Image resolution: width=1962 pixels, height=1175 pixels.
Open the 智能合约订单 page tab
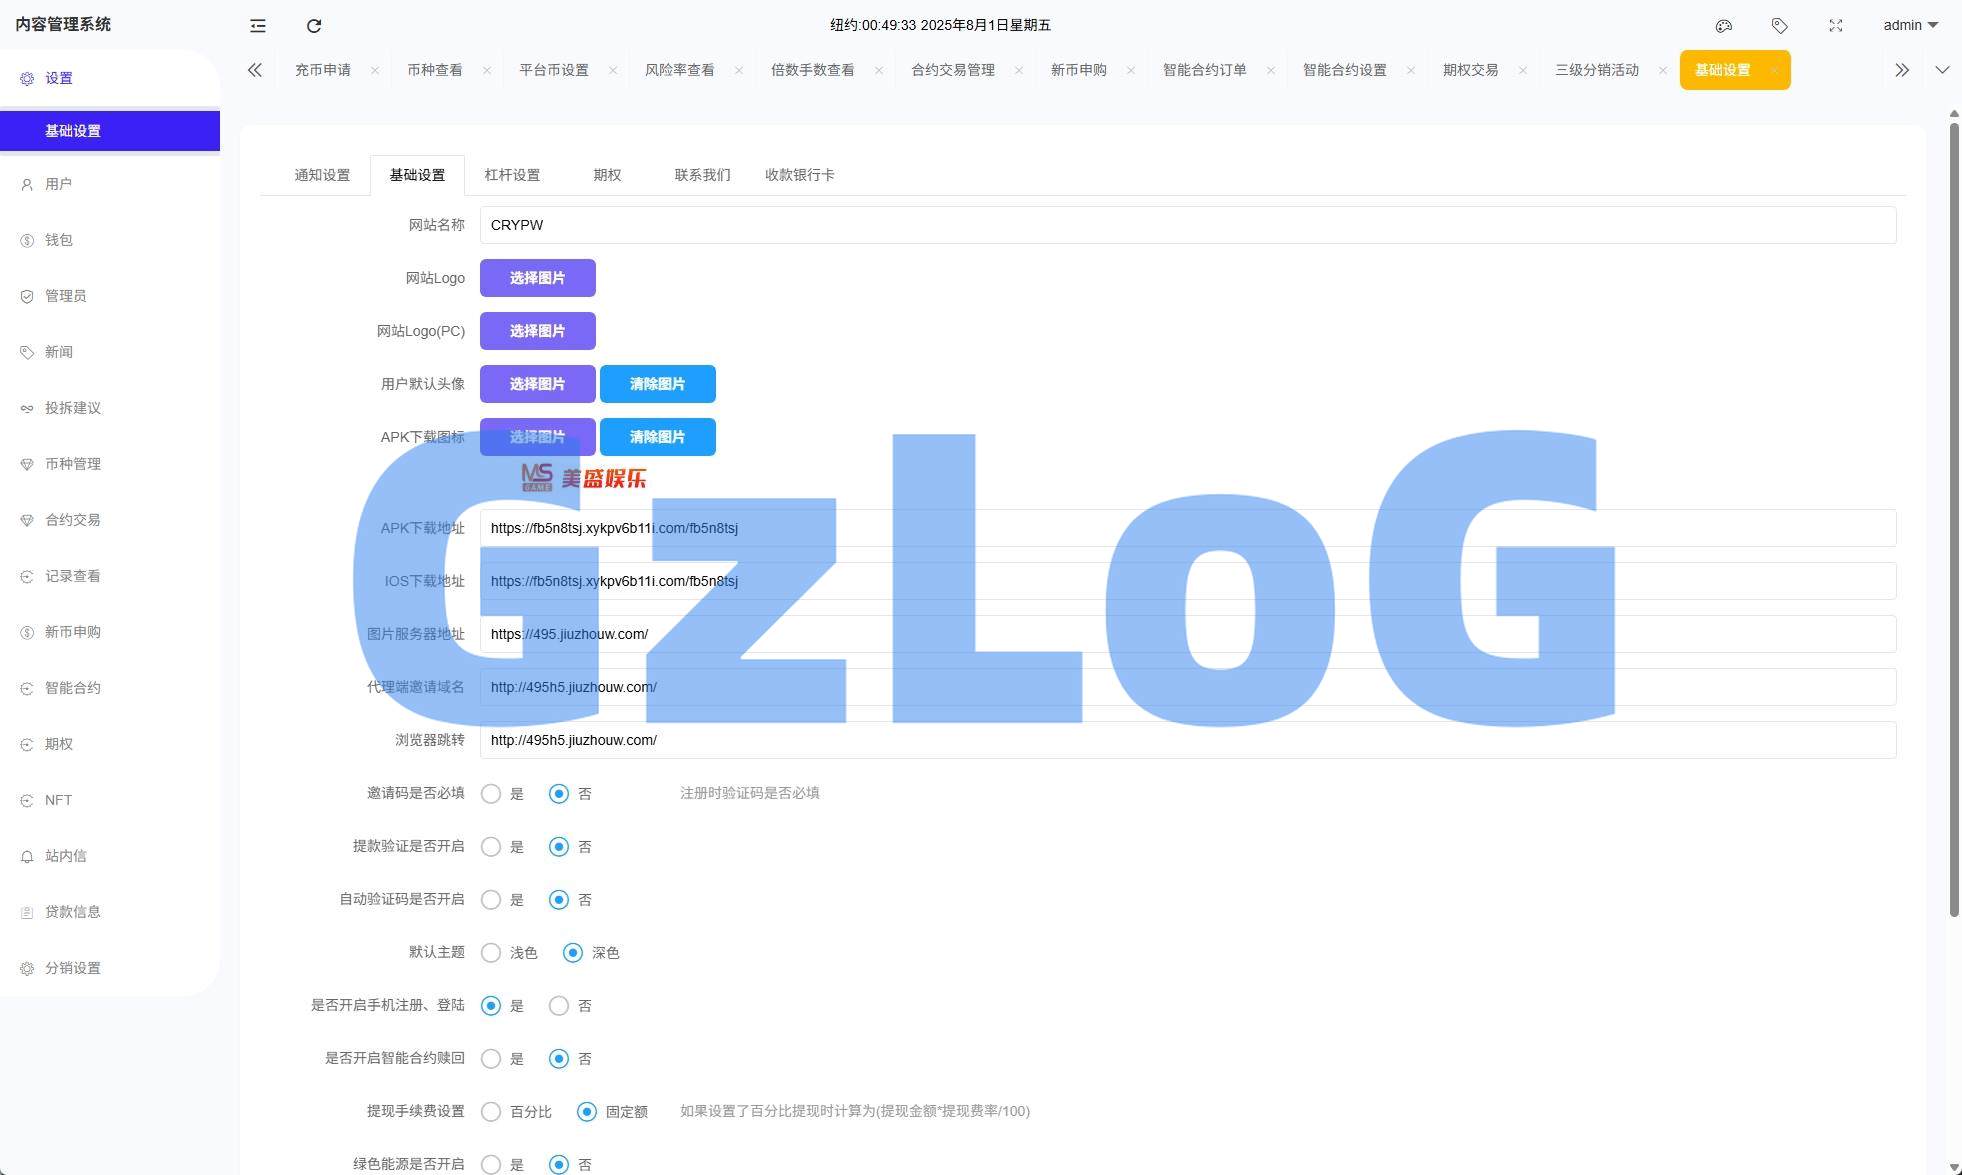pos(1204,70)
